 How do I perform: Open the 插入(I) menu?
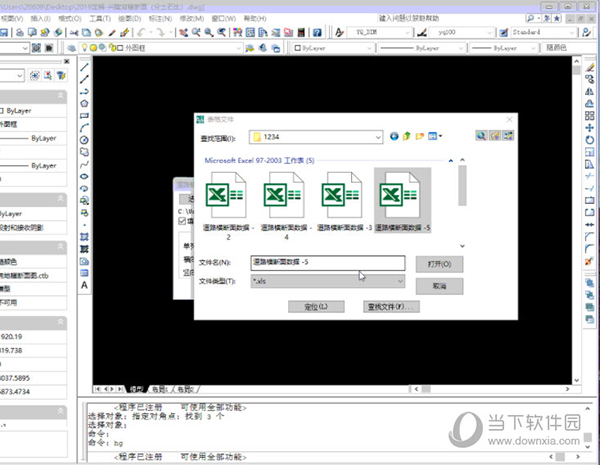click(40, 18)
